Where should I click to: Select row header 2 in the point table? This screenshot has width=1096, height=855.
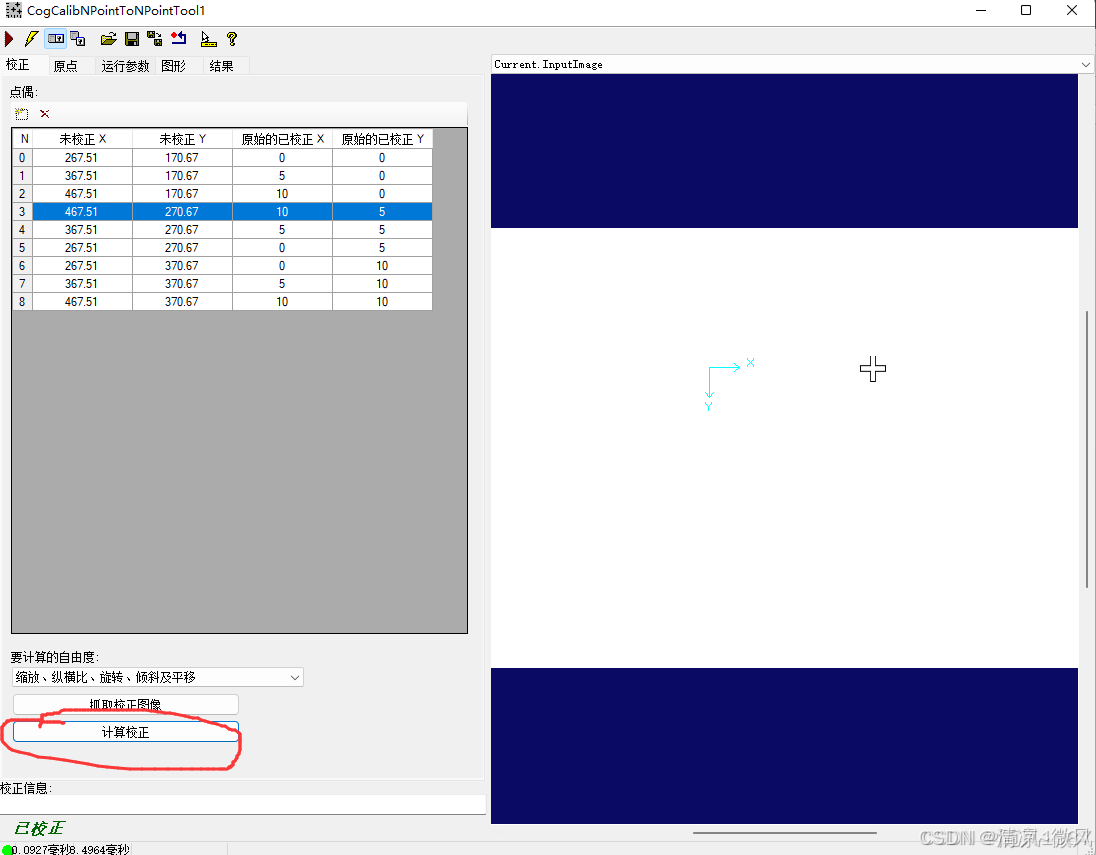coord(22,194)
